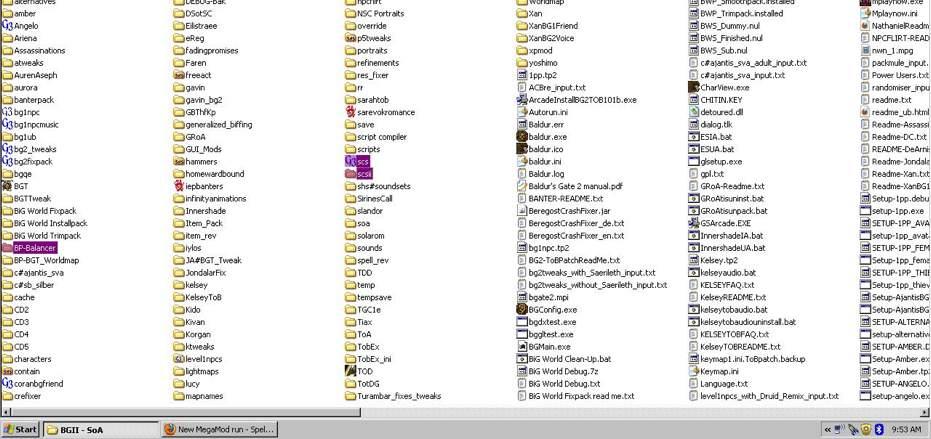Click the ACBre_input.txt file name
The height and width of the screenshot is (439, 931).
557,87
